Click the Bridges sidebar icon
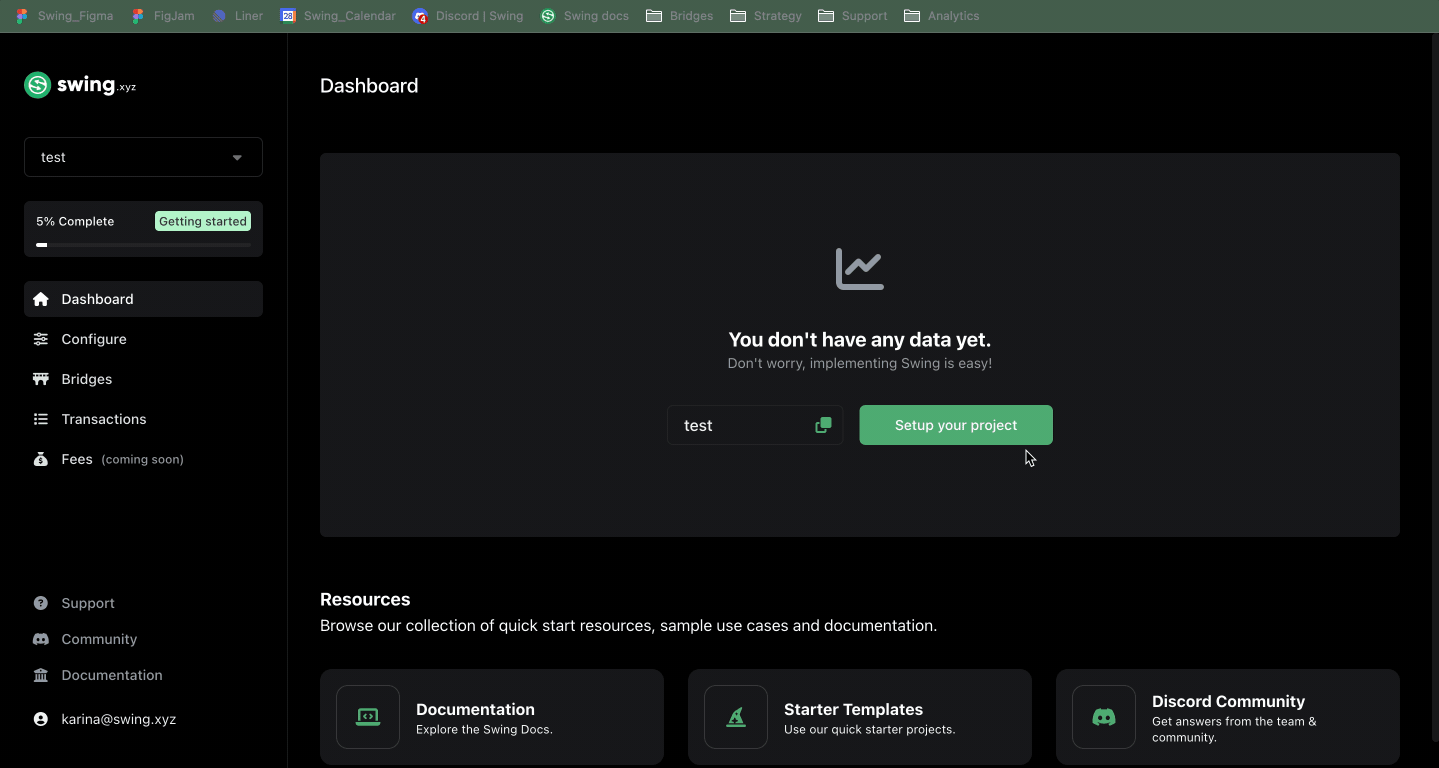This screenshot has width=1439, height=768. (41, 379)
